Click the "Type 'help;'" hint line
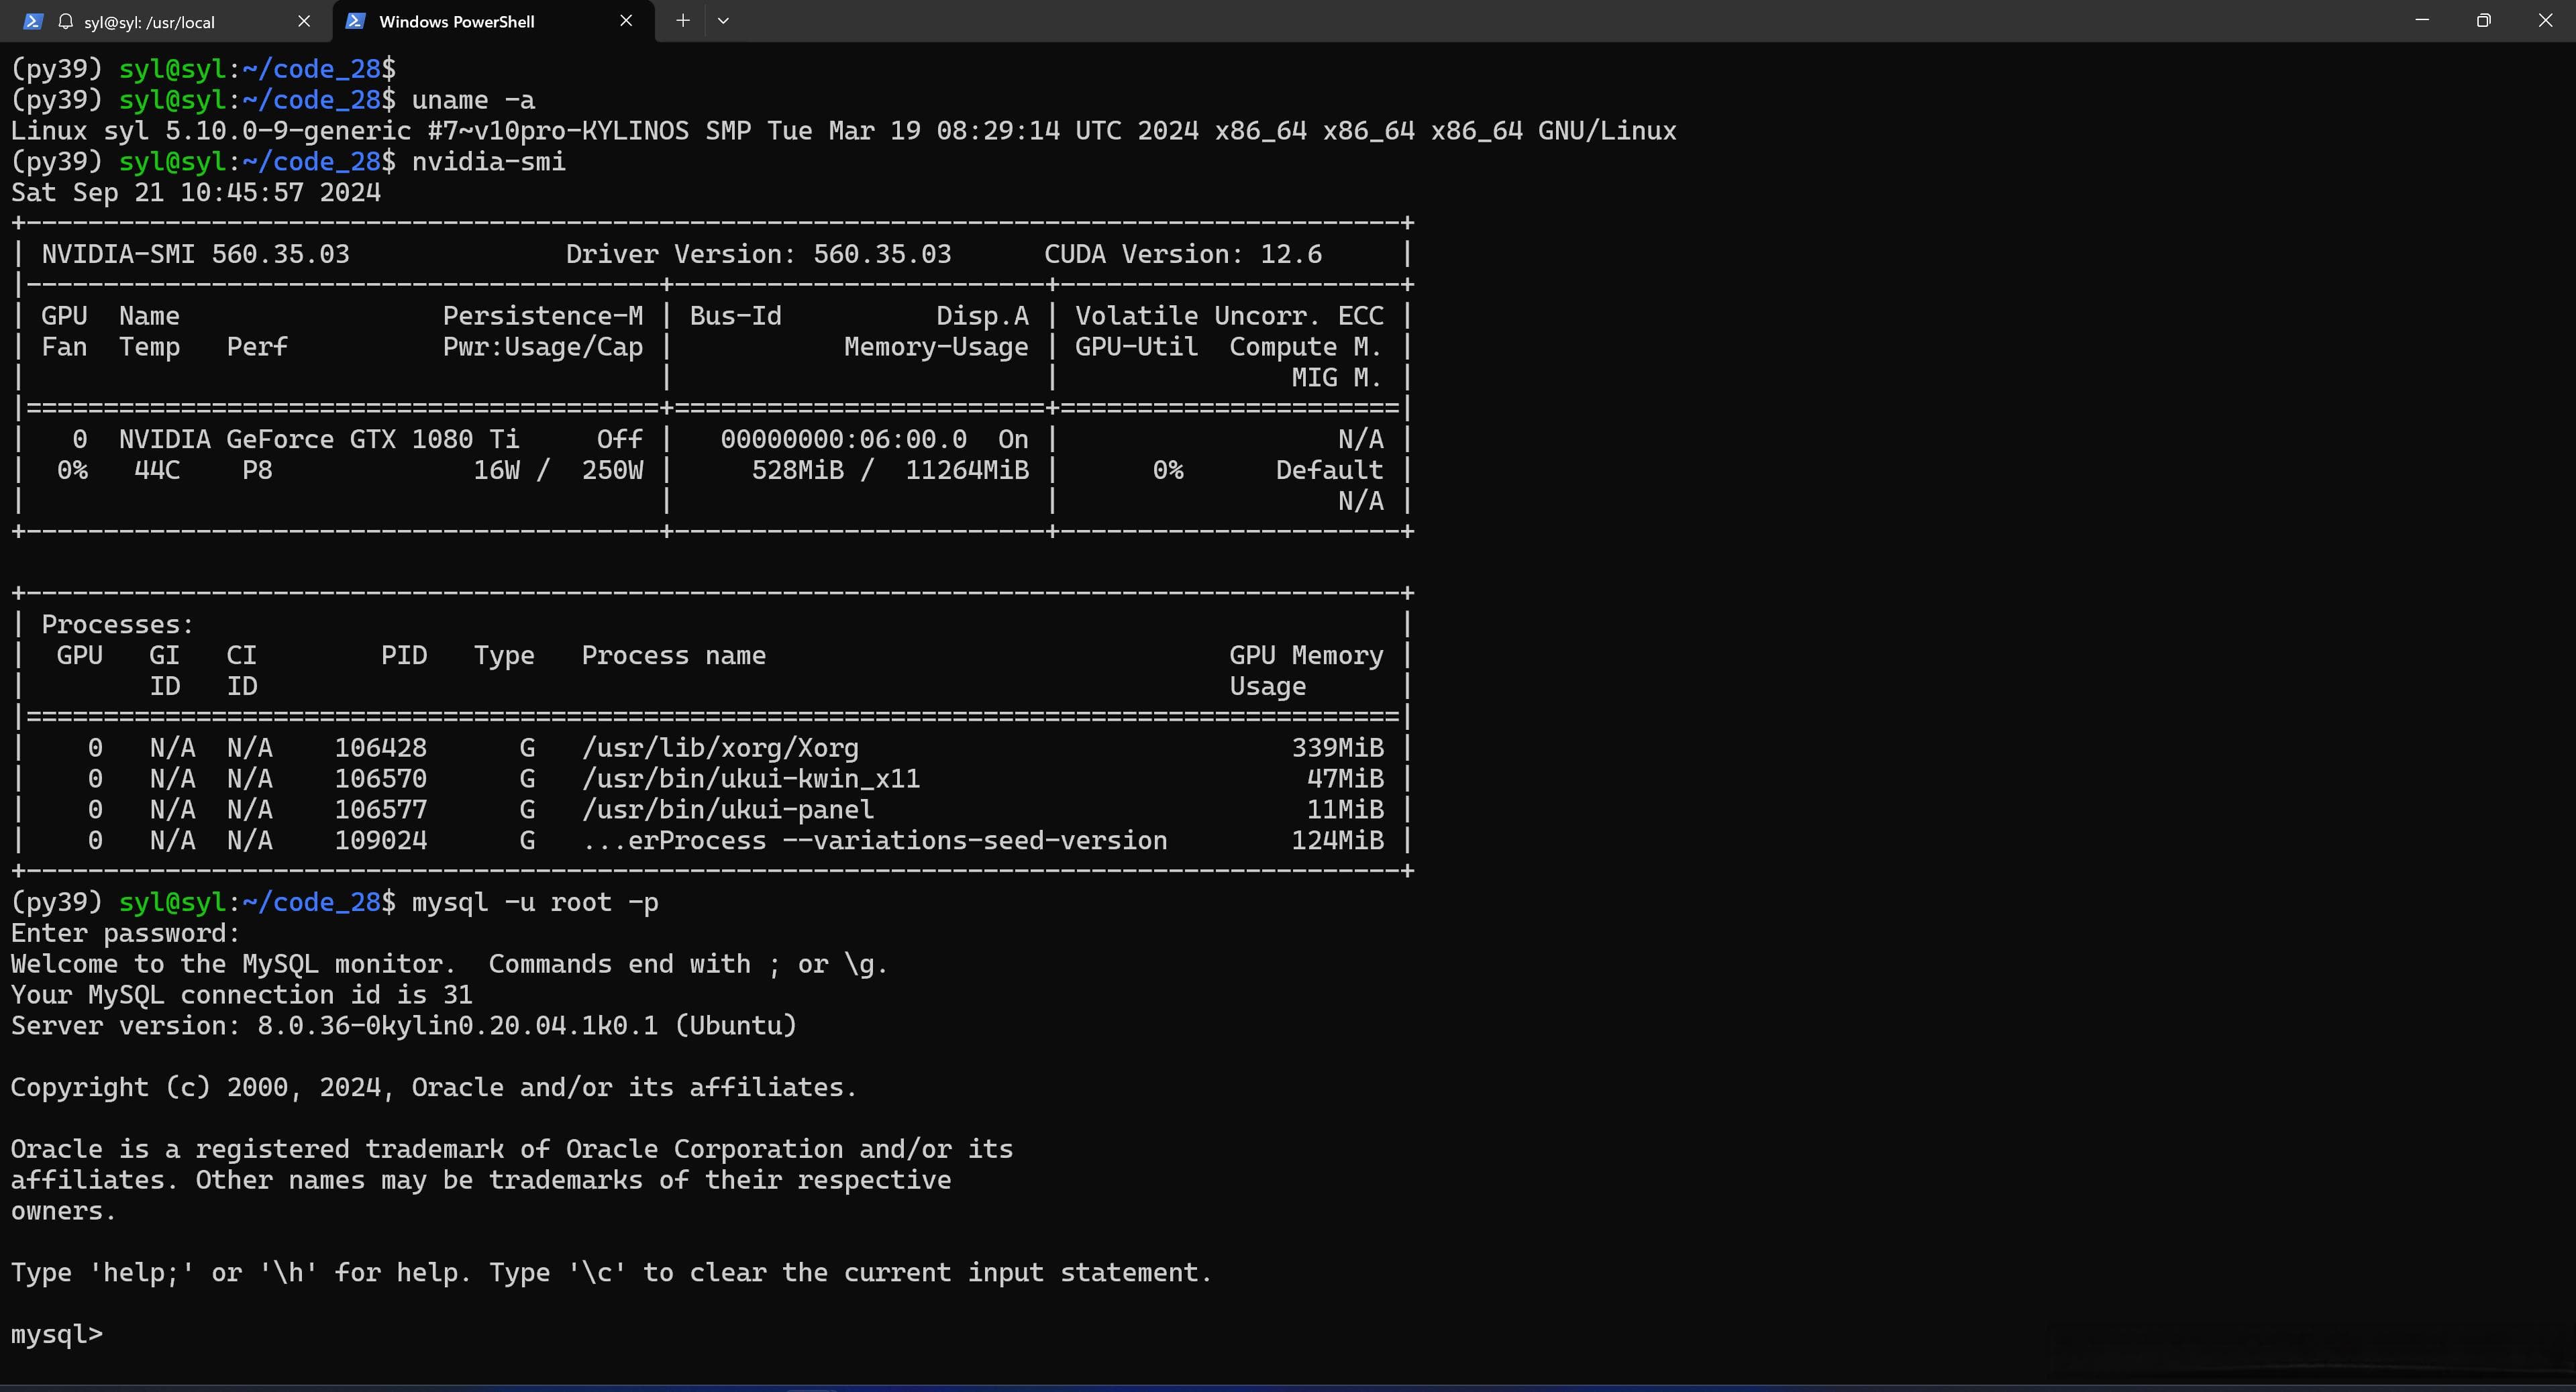The height and width of the screenshot is (1392, 2576). pyautogui.click(x=612, y=1273)
